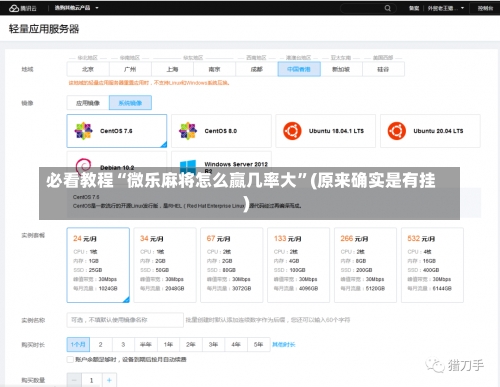Select the 北京 region
Screen dimensions: 500x387
88,69
